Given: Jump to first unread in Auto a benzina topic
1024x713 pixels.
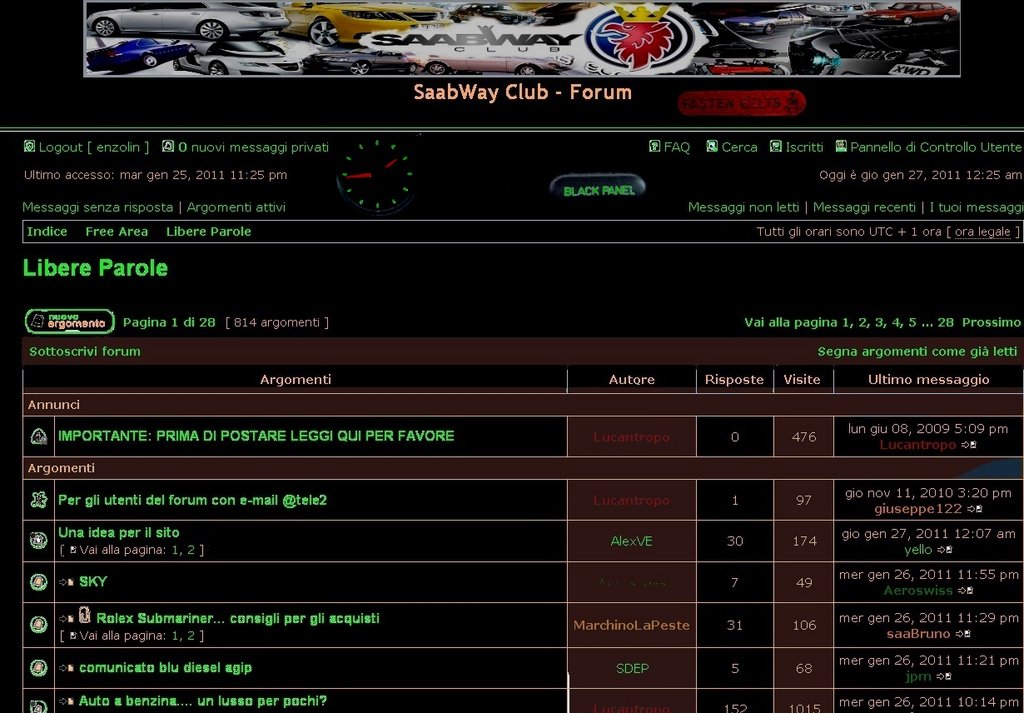Looking at the screenshot, I should [67, 701].
